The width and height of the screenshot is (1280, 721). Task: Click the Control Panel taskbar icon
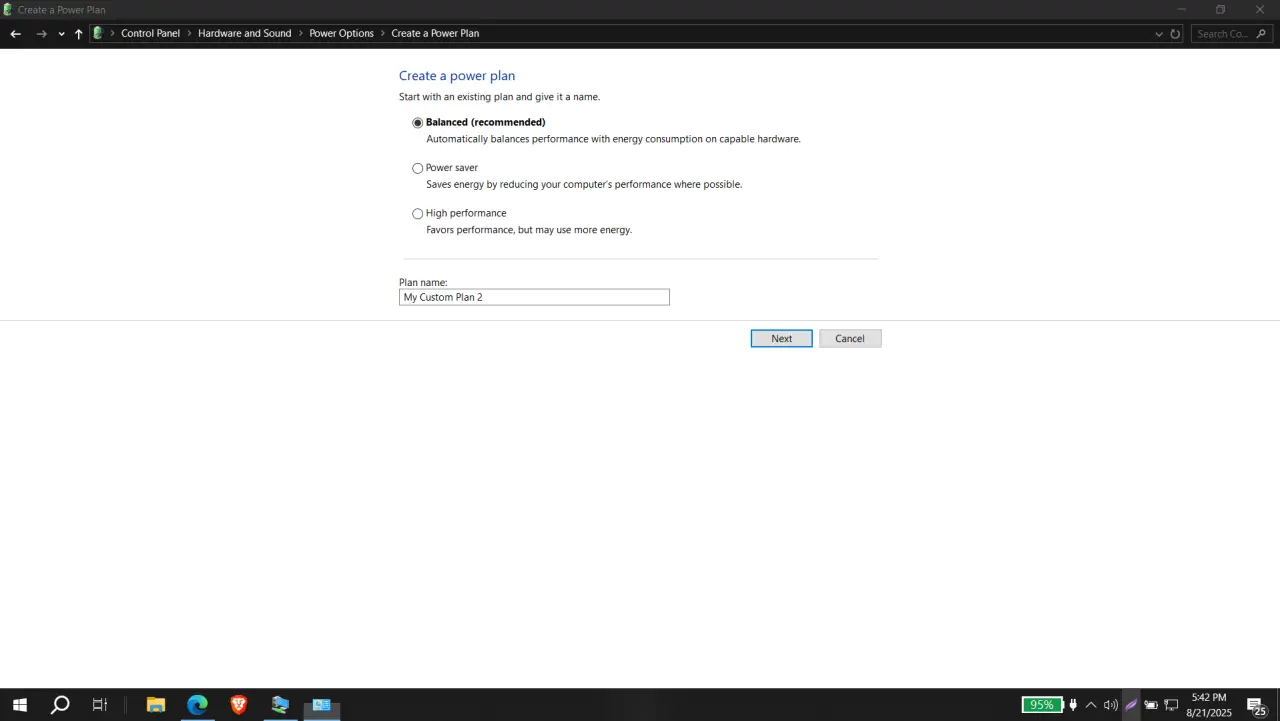click(x=322, y=705)
